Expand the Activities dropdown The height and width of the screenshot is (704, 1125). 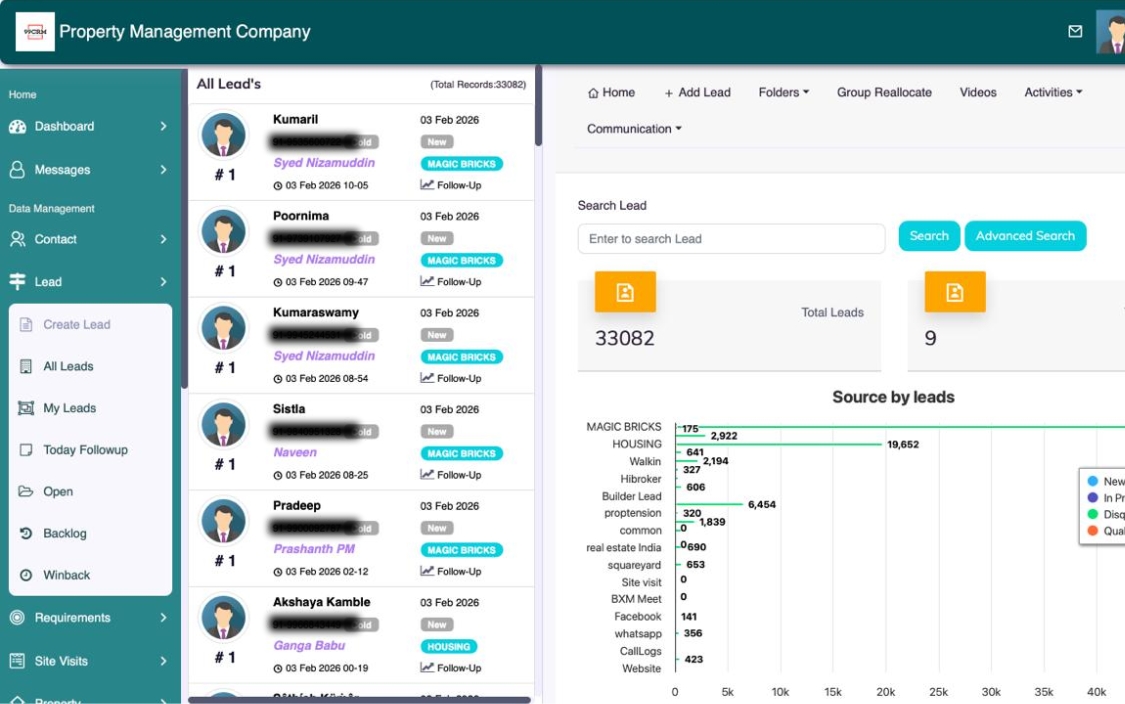[x=1052, y=92]
